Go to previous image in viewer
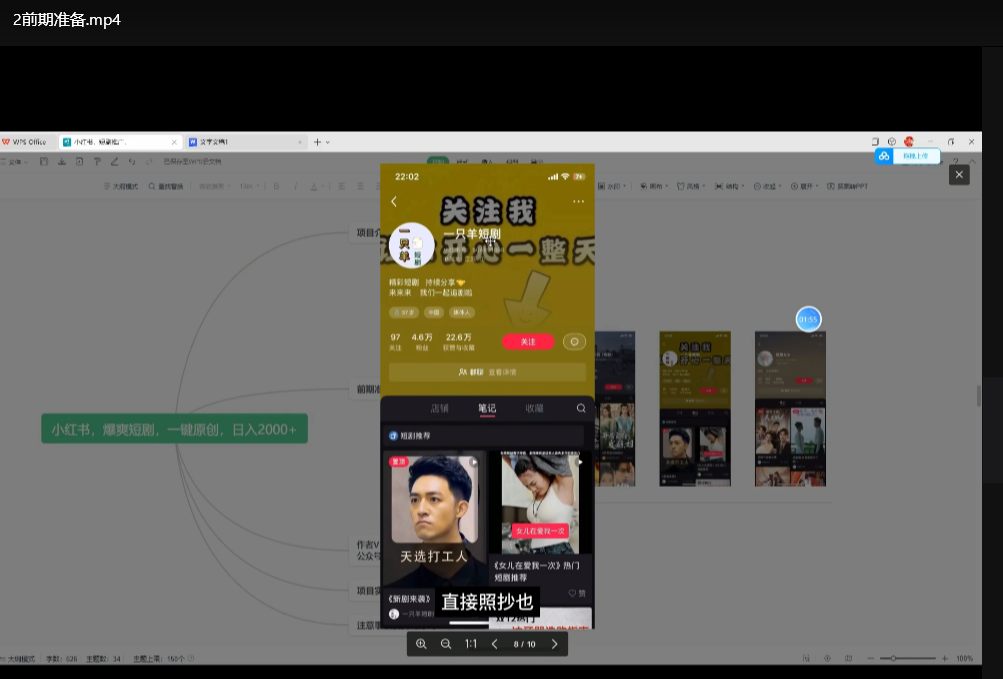This screenshot has height=679, width=1003. [494, 644]
